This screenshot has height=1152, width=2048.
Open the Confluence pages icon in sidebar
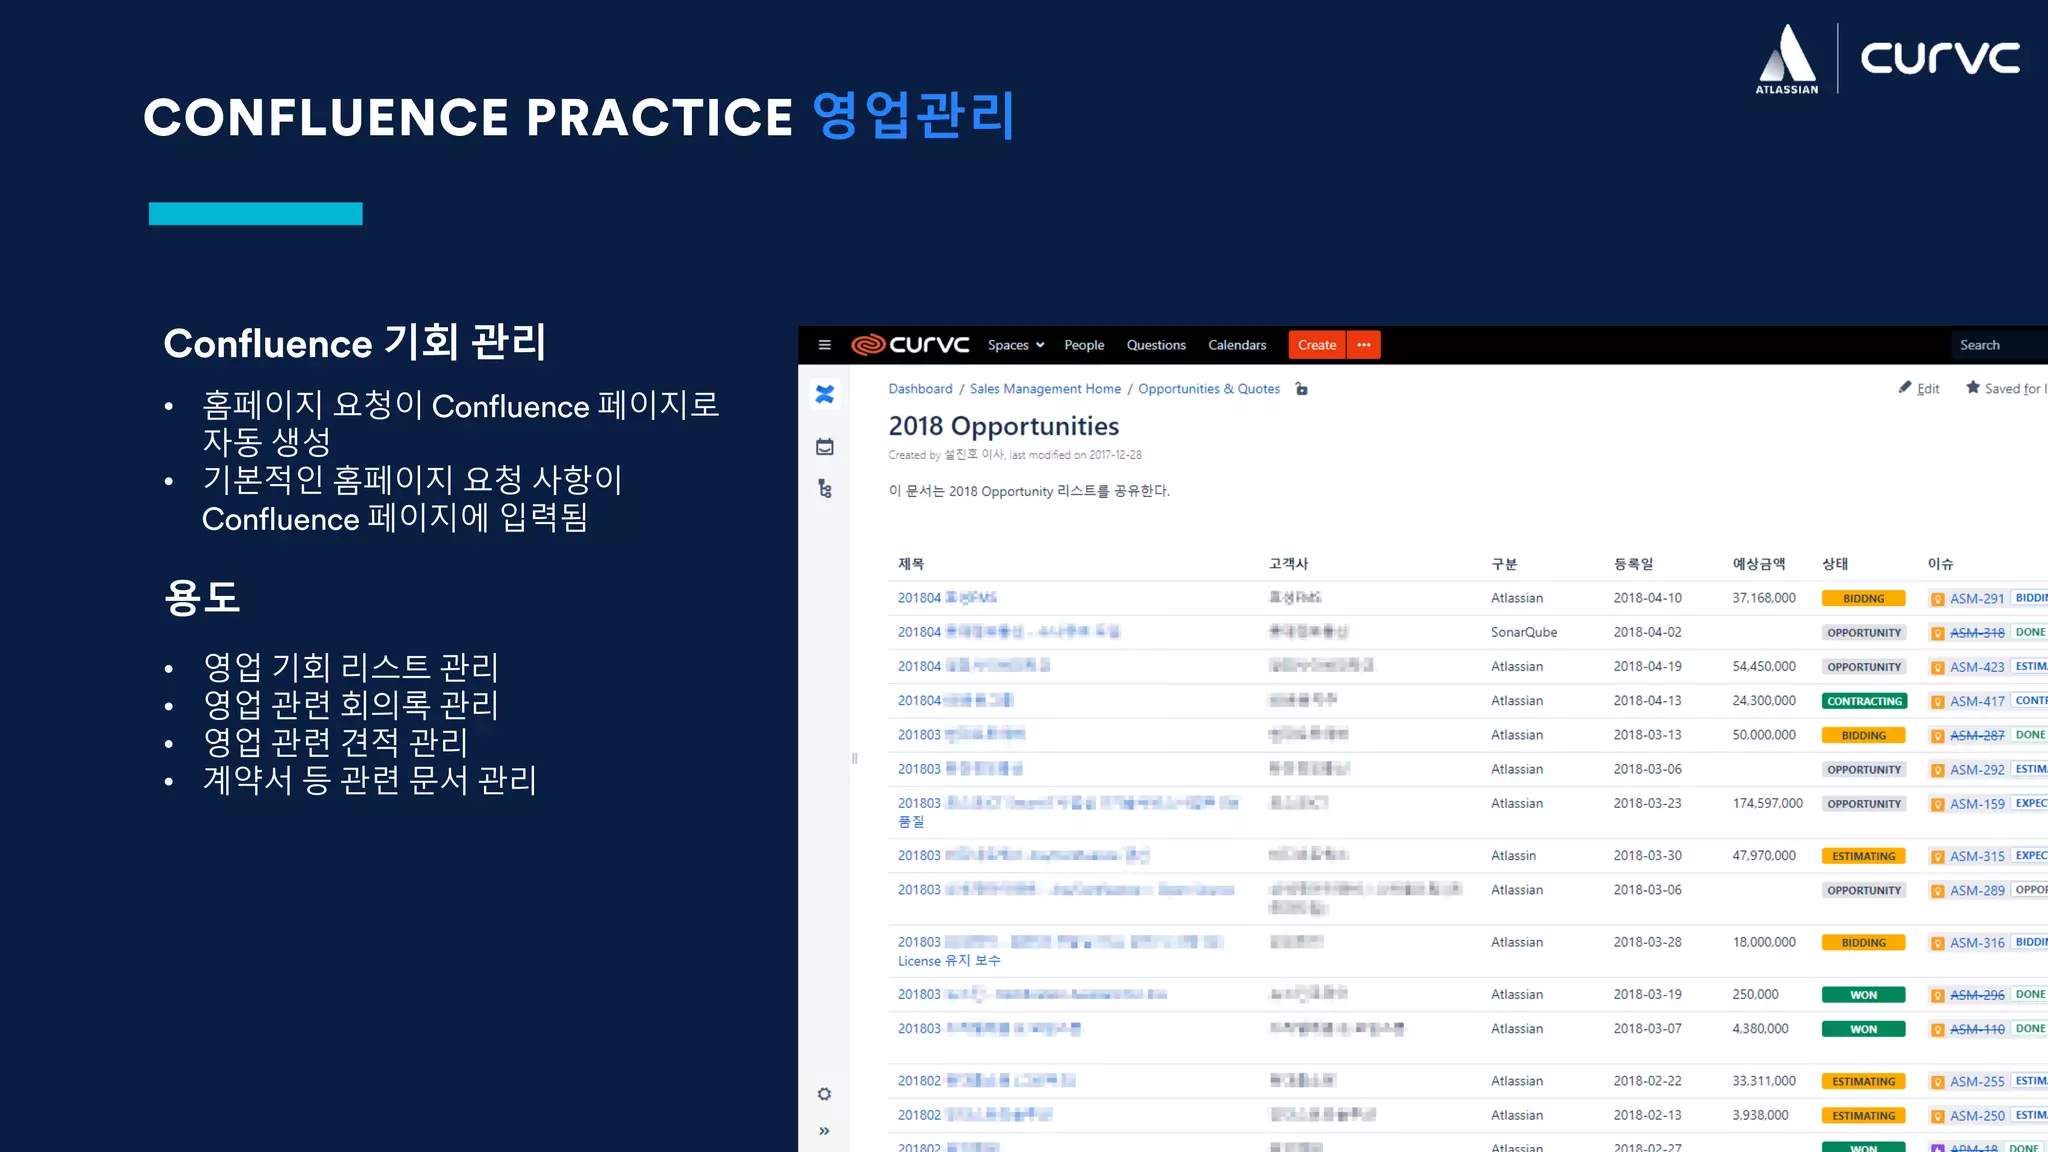(x=825, y=395)
